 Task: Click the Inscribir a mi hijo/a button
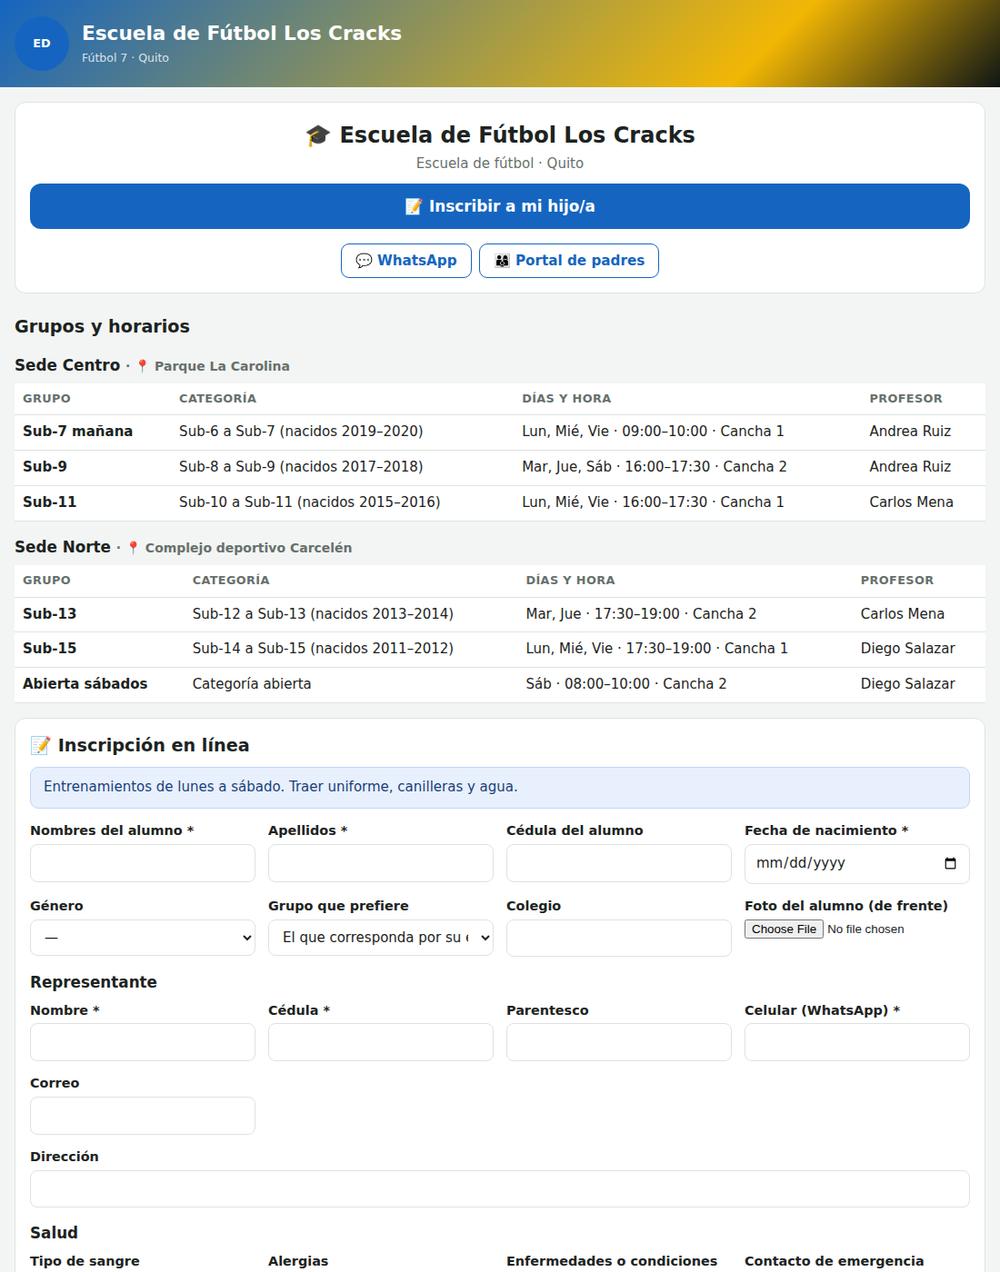[x=500, y=206]
